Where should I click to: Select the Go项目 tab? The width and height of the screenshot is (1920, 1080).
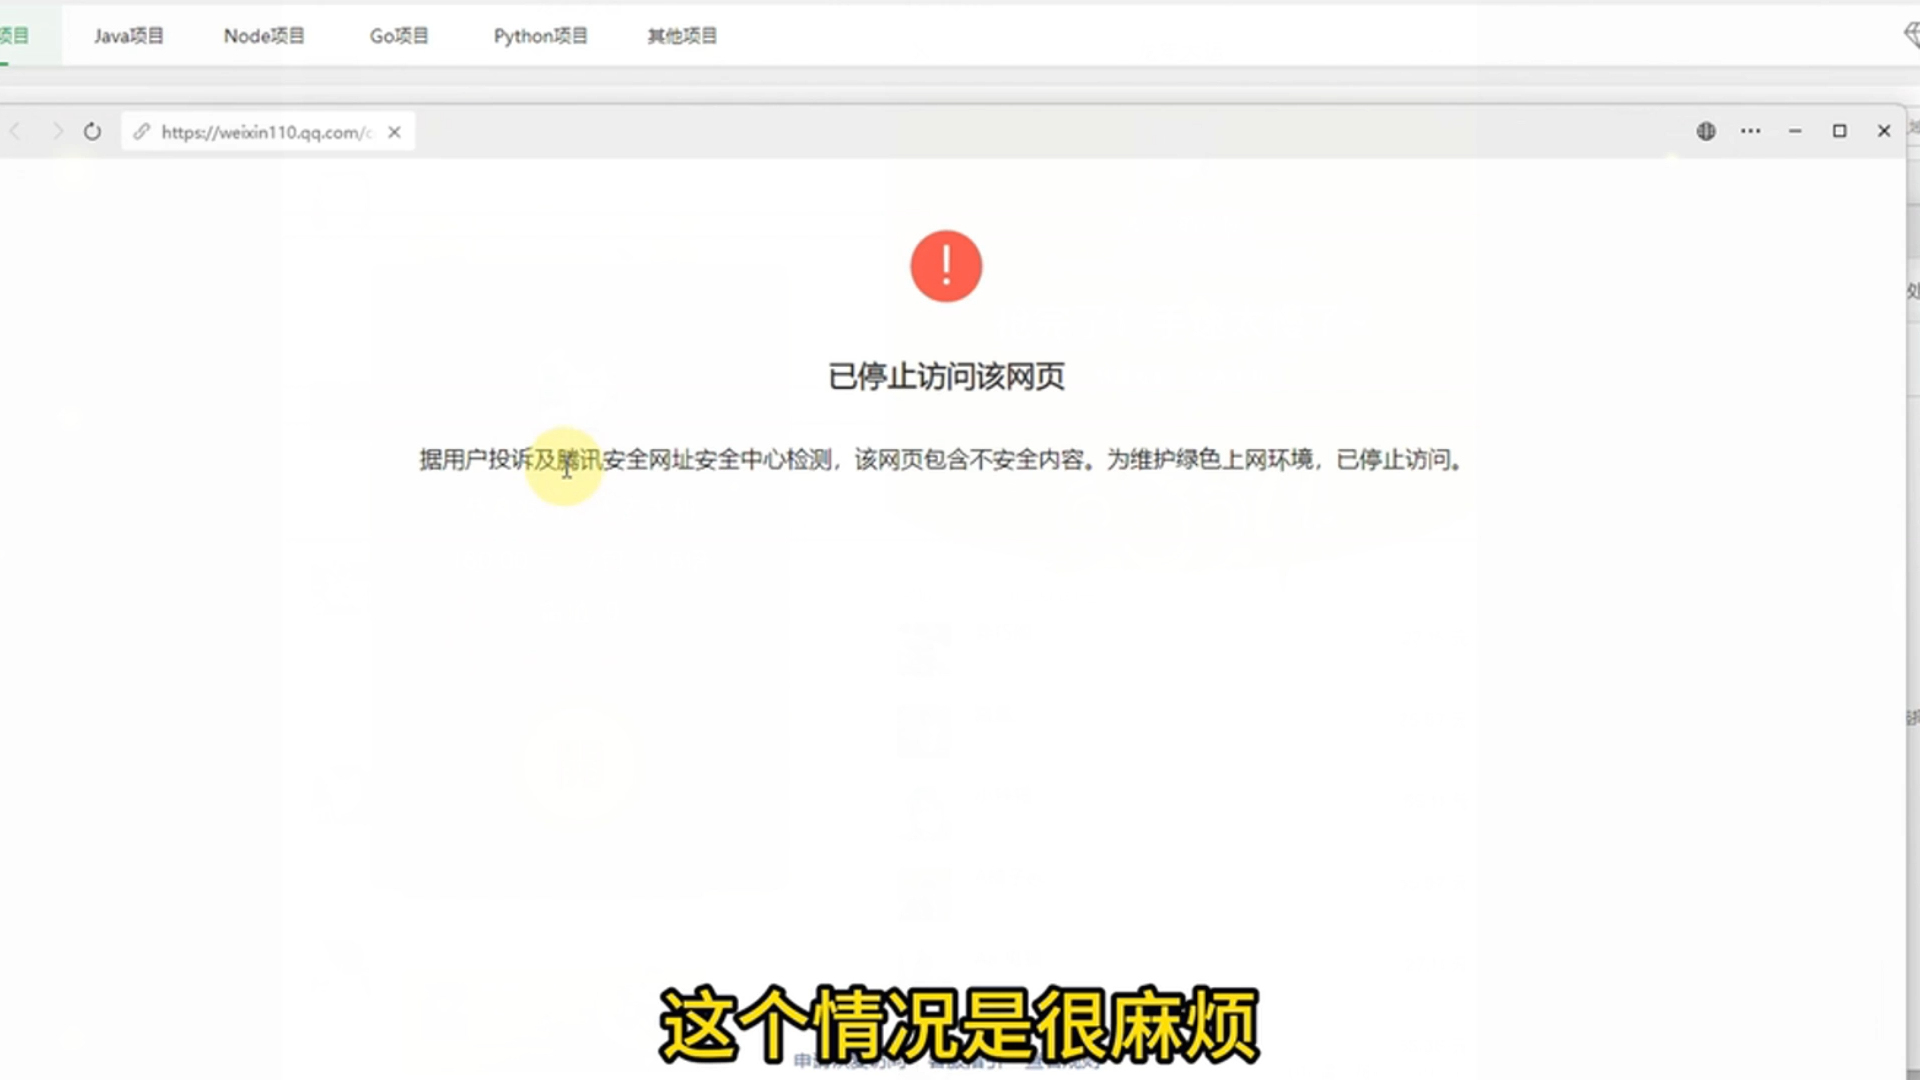click(x=399, y=36)
